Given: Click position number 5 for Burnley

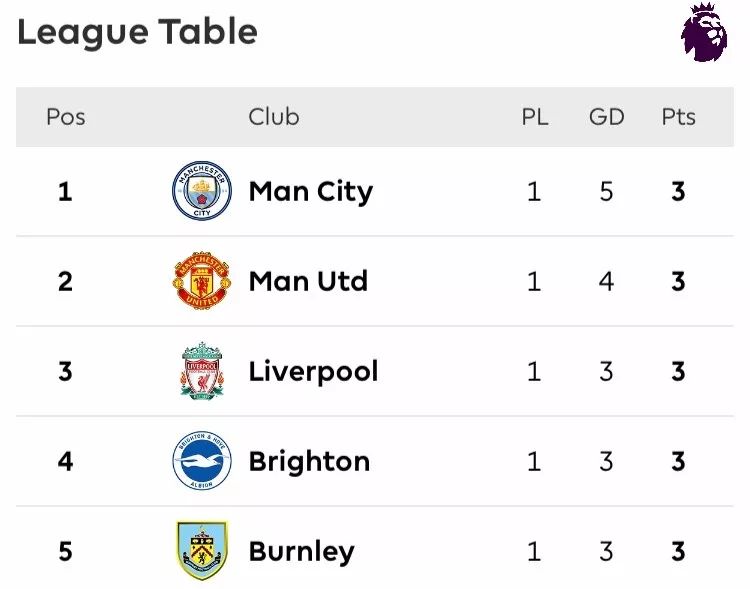Looking at the screenshot, I should click(65, 551).
